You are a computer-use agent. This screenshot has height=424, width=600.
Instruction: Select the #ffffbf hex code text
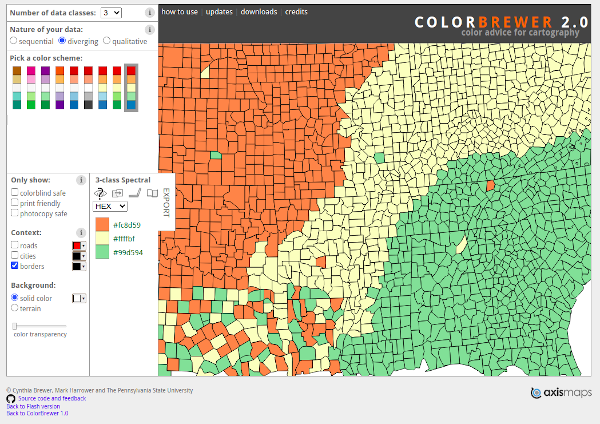click(x=124, y=239)
